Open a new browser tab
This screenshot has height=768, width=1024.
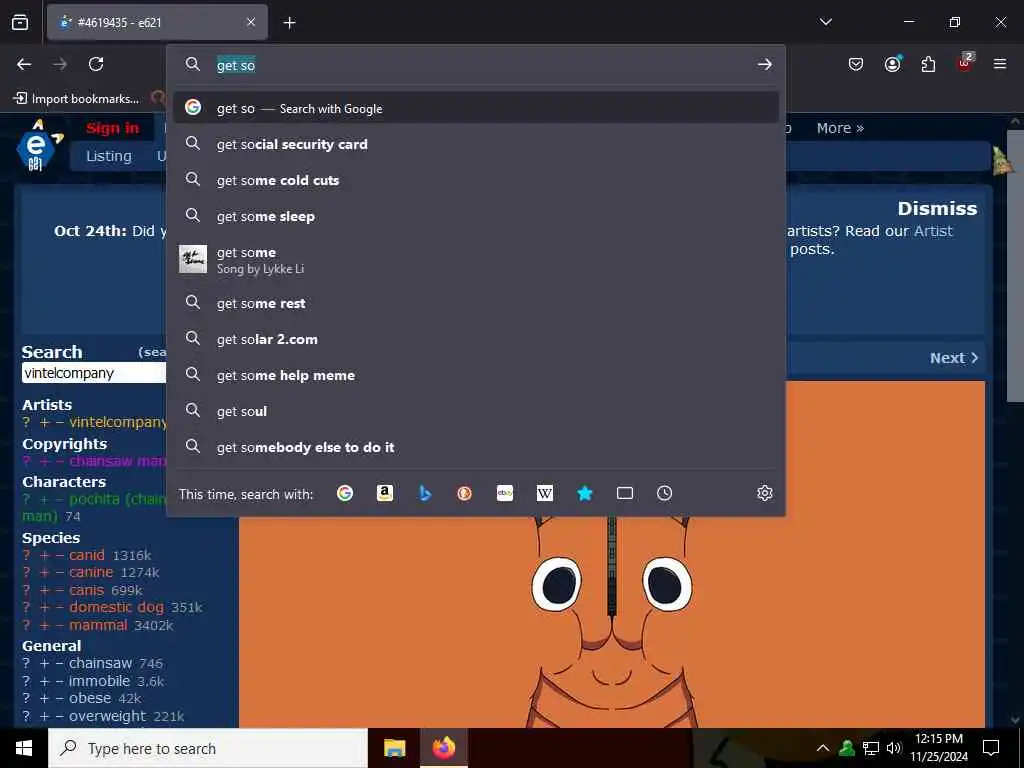coord(289,23)
